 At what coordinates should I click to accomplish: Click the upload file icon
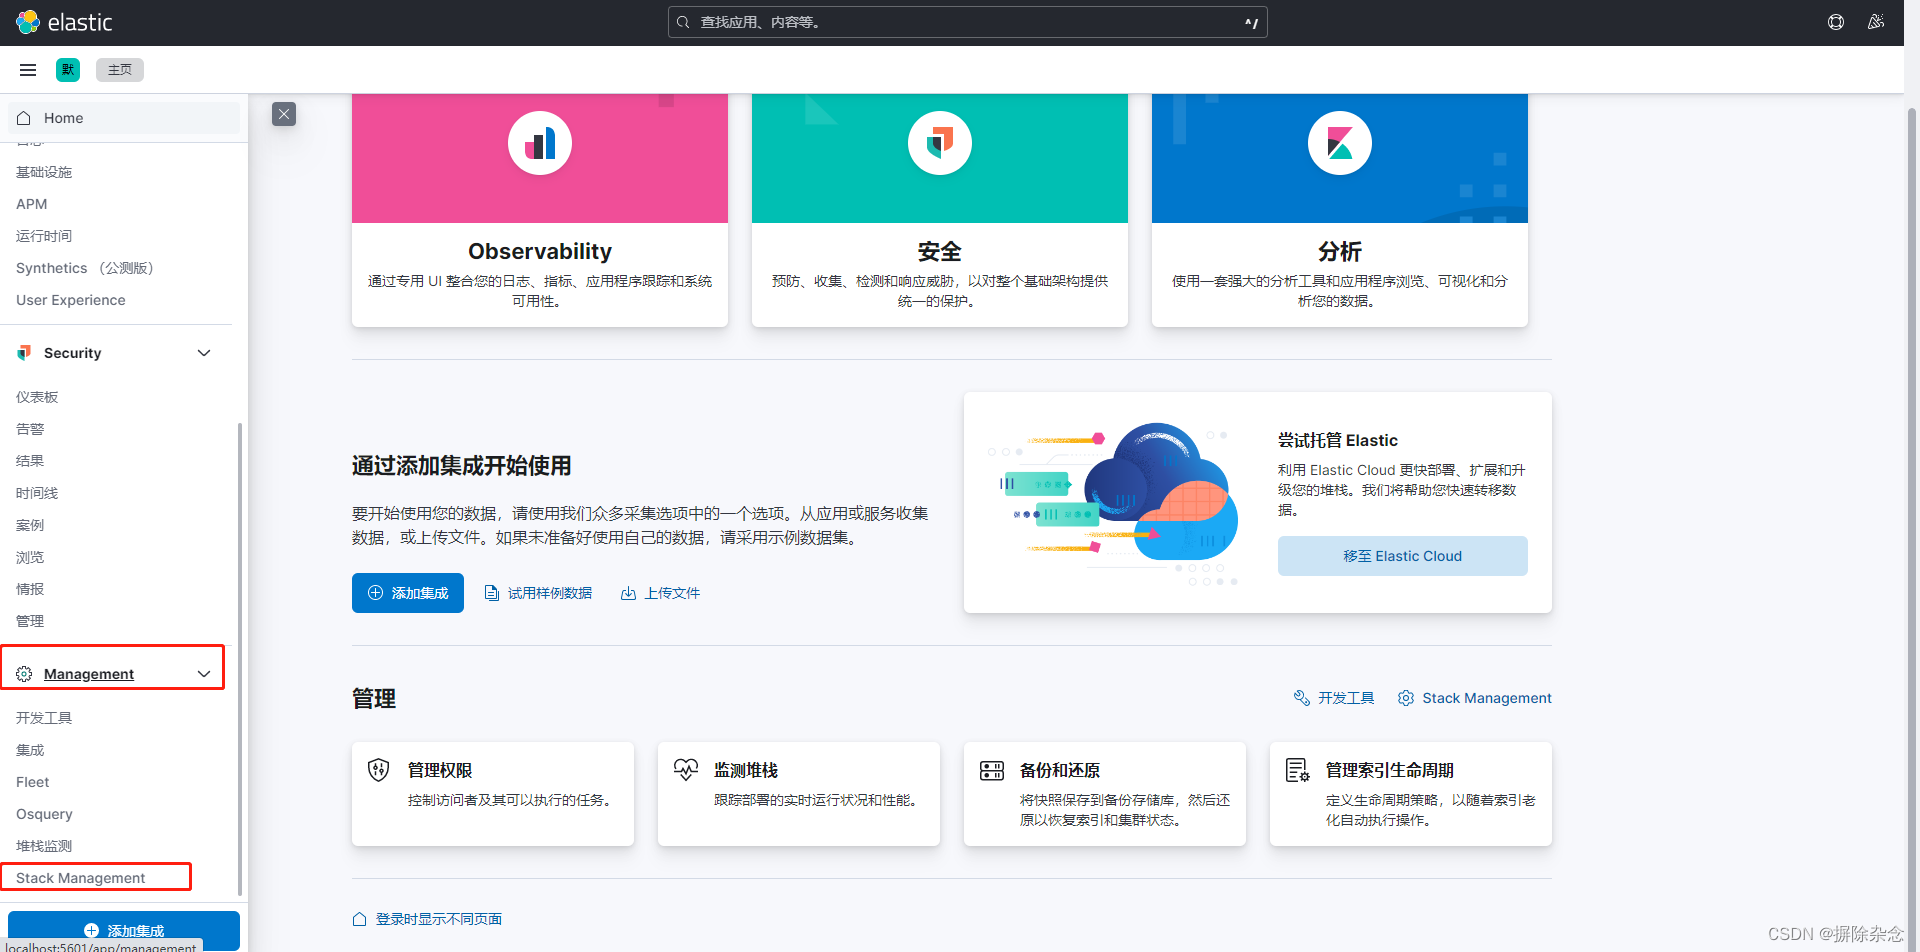628,593
